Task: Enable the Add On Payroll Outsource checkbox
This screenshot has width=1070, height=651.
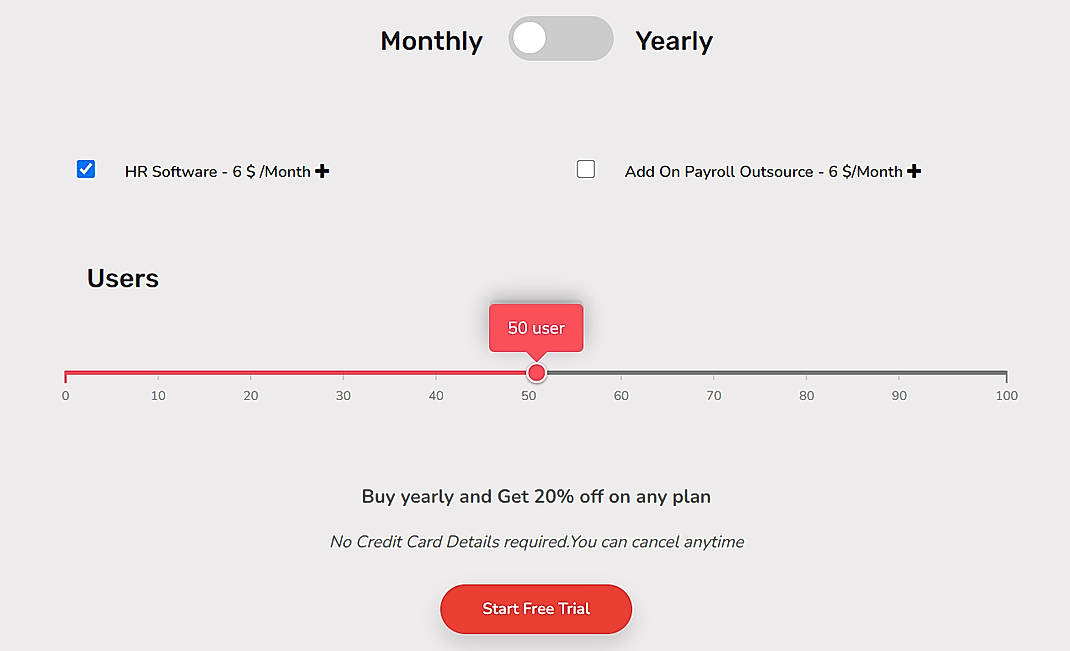Action: [586, 169]
